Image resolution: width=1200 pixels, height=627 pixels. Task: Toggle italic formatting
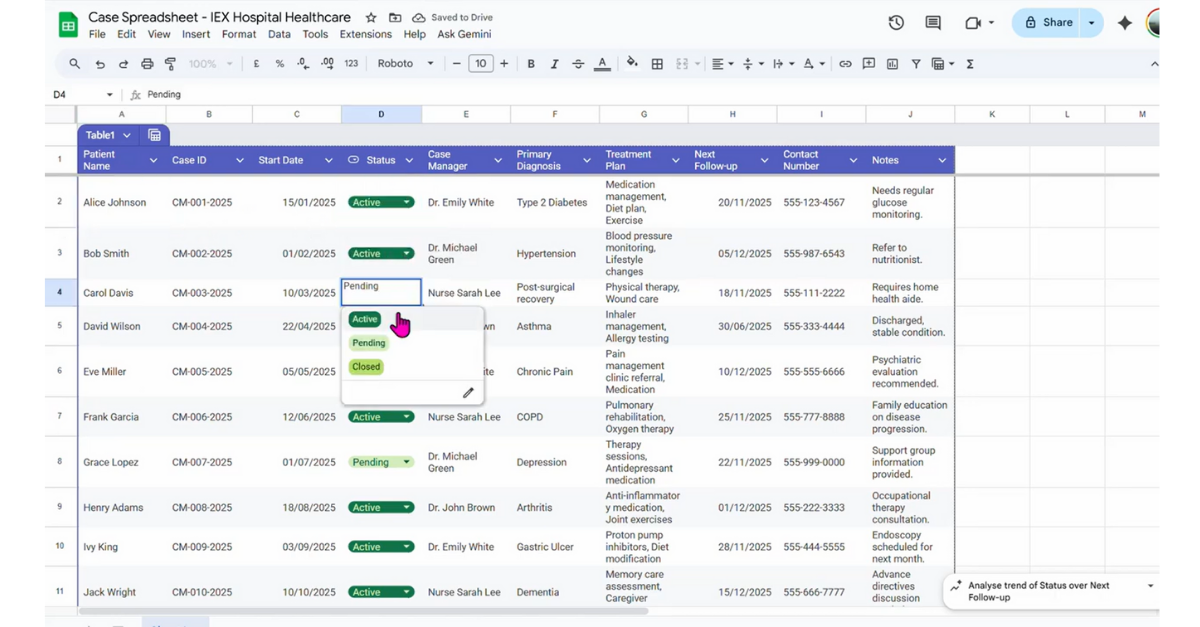click(x=554, y=63)
